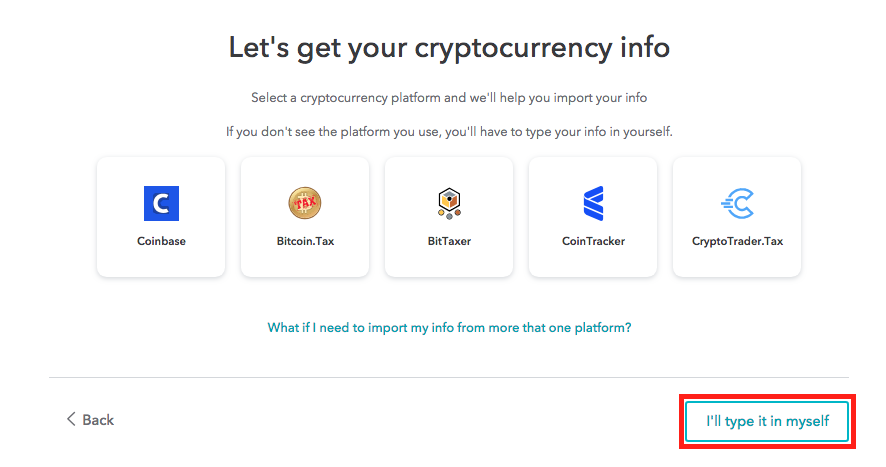Screen dimensions: 886x467
Task: Click the Back chevron arrow
Action: tap(71, 419)
